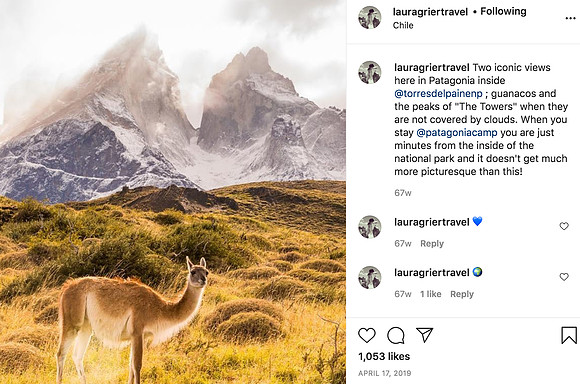Screen dimensions: 580x384
Task: Open the three-dot more options menu
Action: point(570,18)
